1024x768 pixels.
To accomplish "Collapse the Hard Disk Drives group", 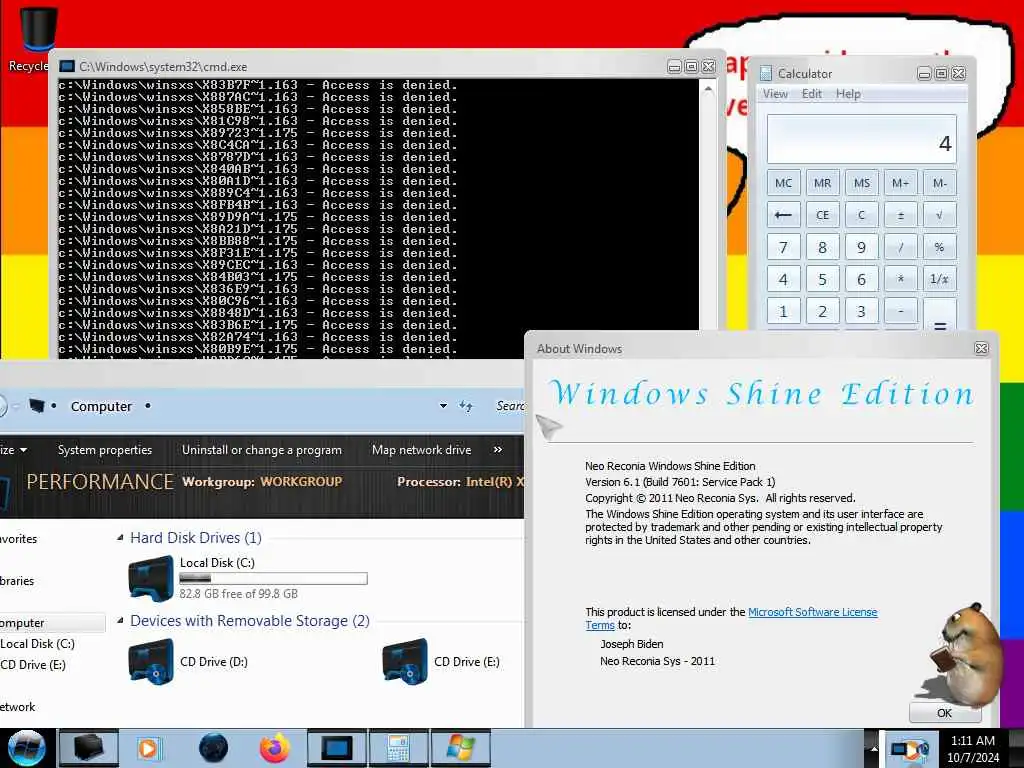I will click(120, 537).
